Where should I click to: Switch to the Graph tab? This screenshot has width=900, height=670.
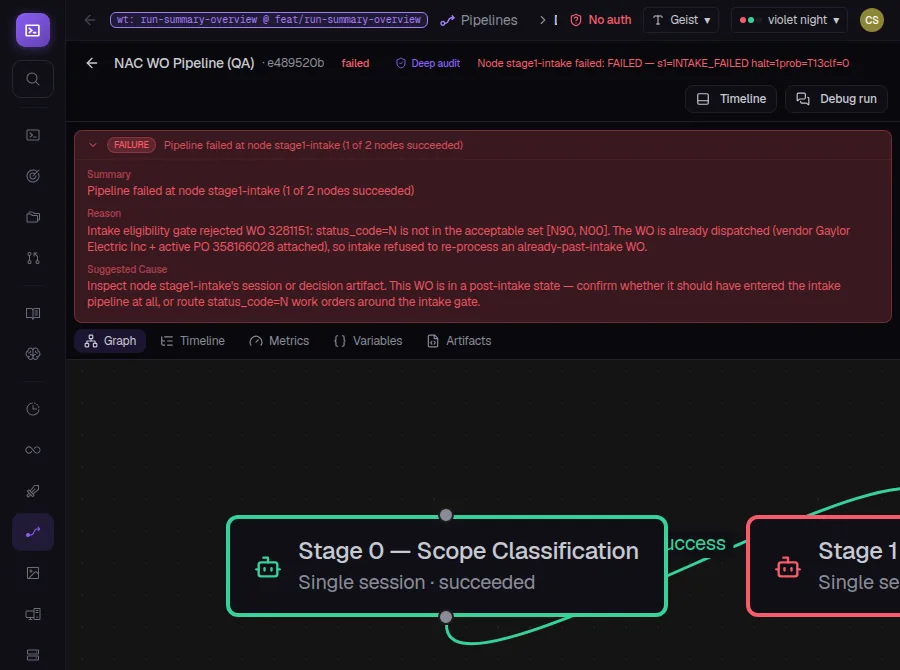[x=110, y=341]
